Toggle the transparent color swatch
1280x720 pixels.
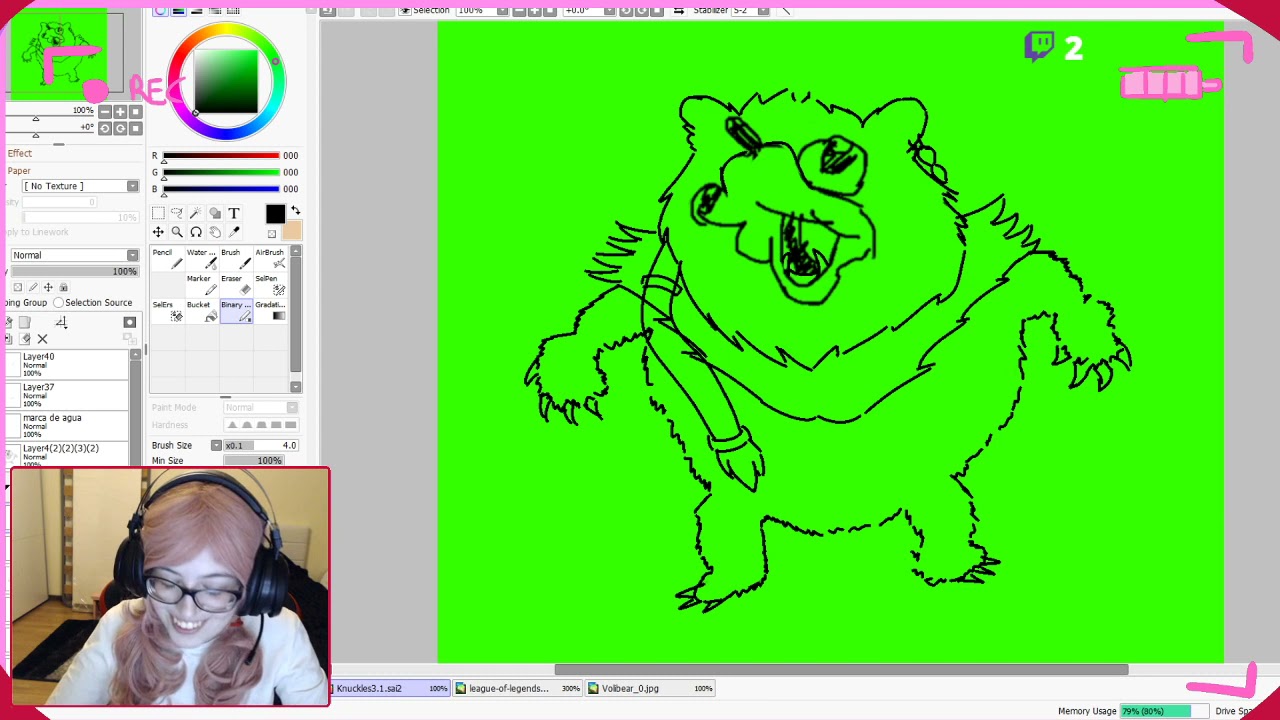(x=271, y=234)
